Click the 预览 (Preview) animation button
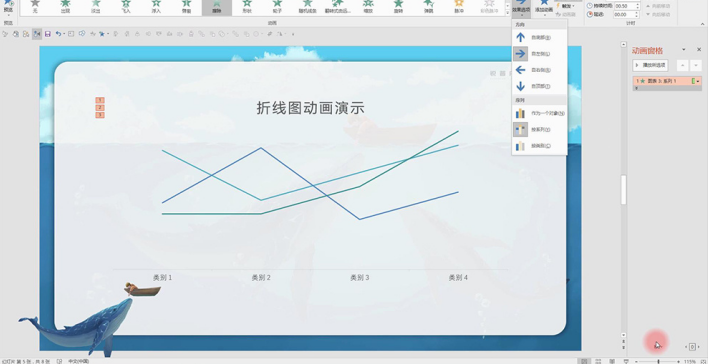Screen dimensions: 709x364 pyautogui.click(x=8, y=7)
